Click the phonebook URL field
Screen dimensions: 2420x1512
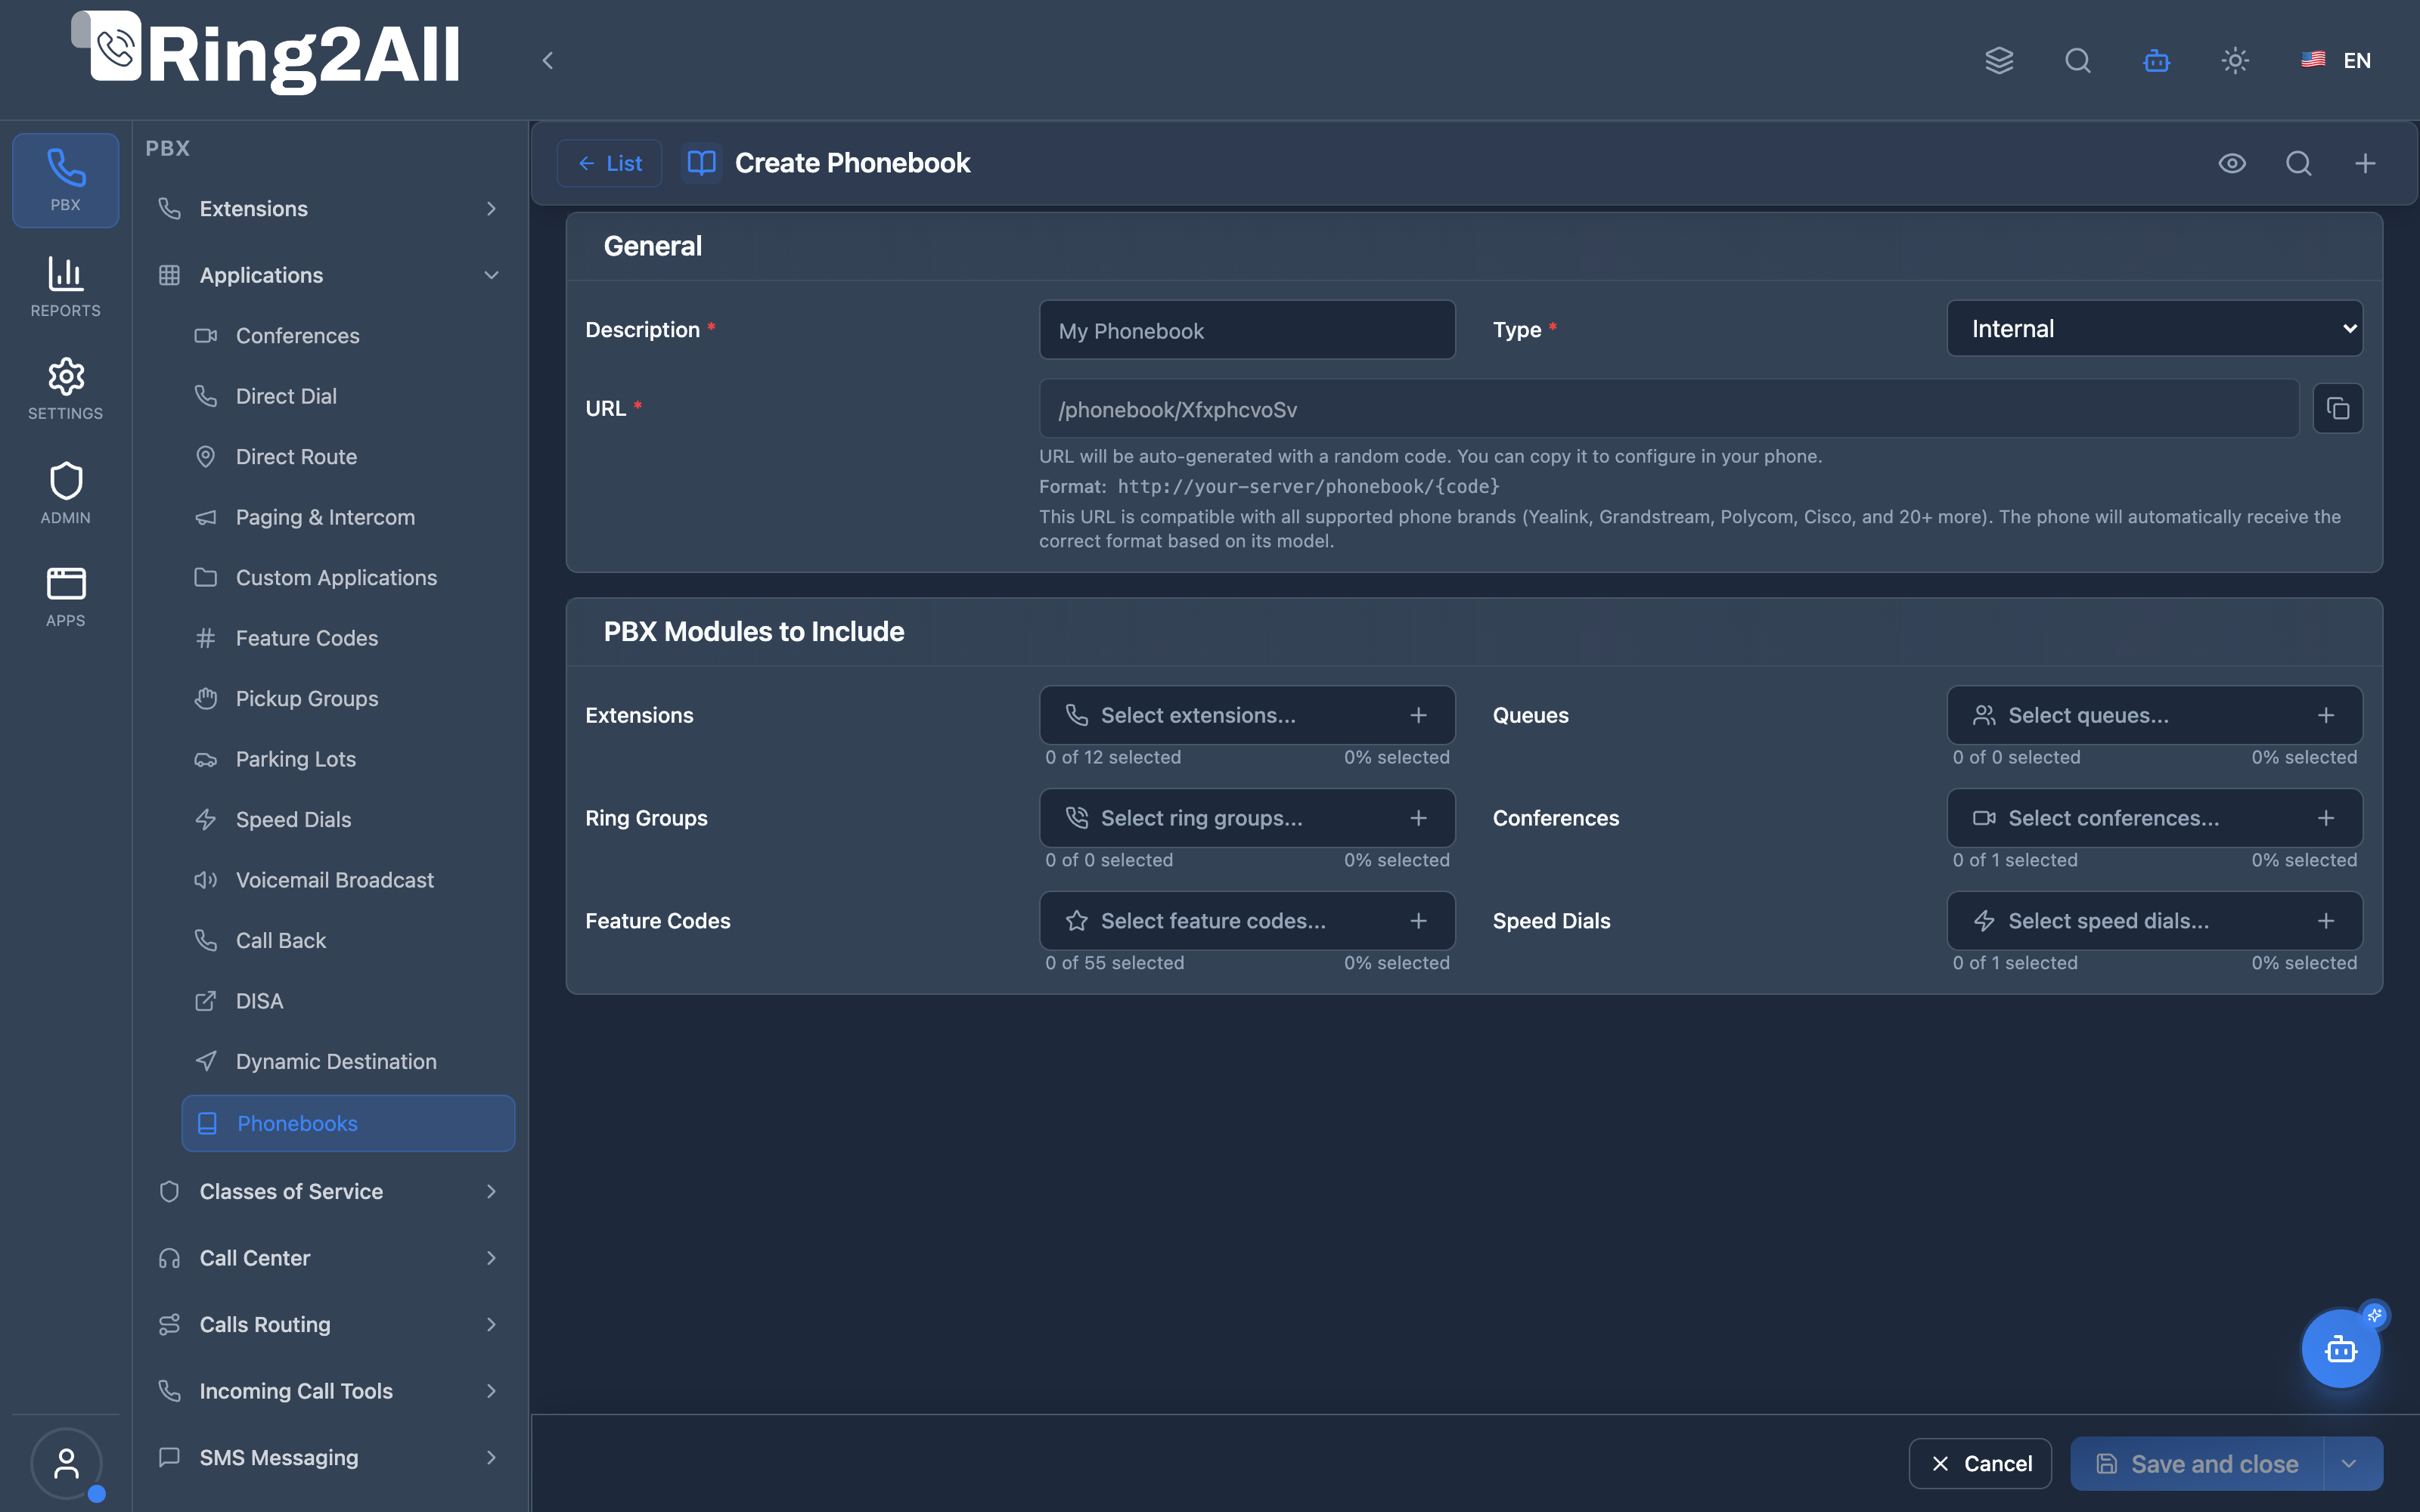(x=1669, y=409)
